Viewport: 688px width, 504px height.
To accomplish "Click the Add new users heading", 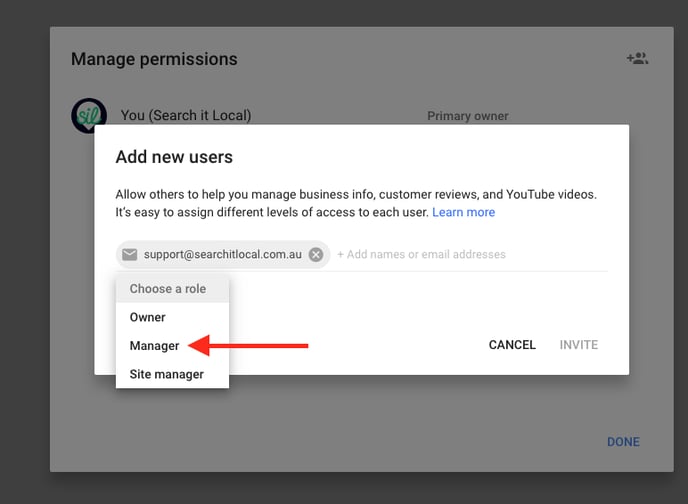I will pos(174,157).
